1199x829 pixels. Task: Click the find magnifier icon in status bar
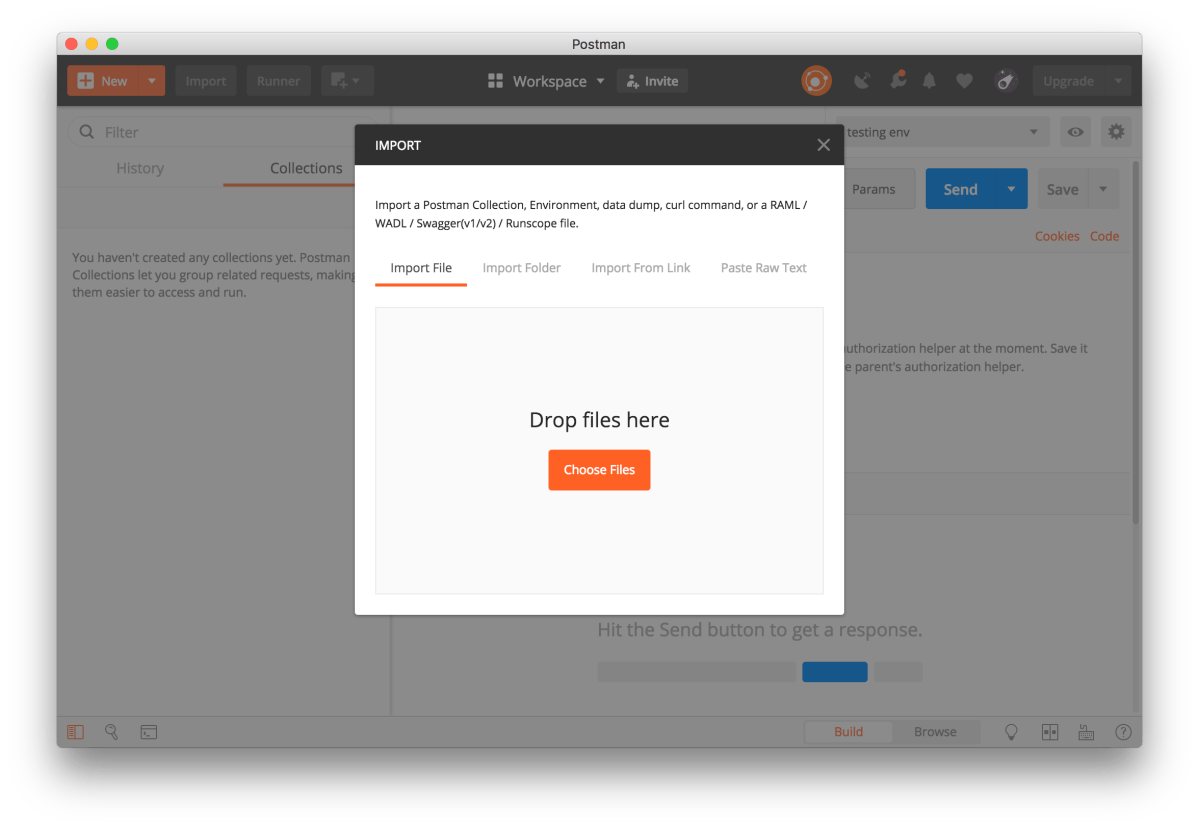click(112, 732)
